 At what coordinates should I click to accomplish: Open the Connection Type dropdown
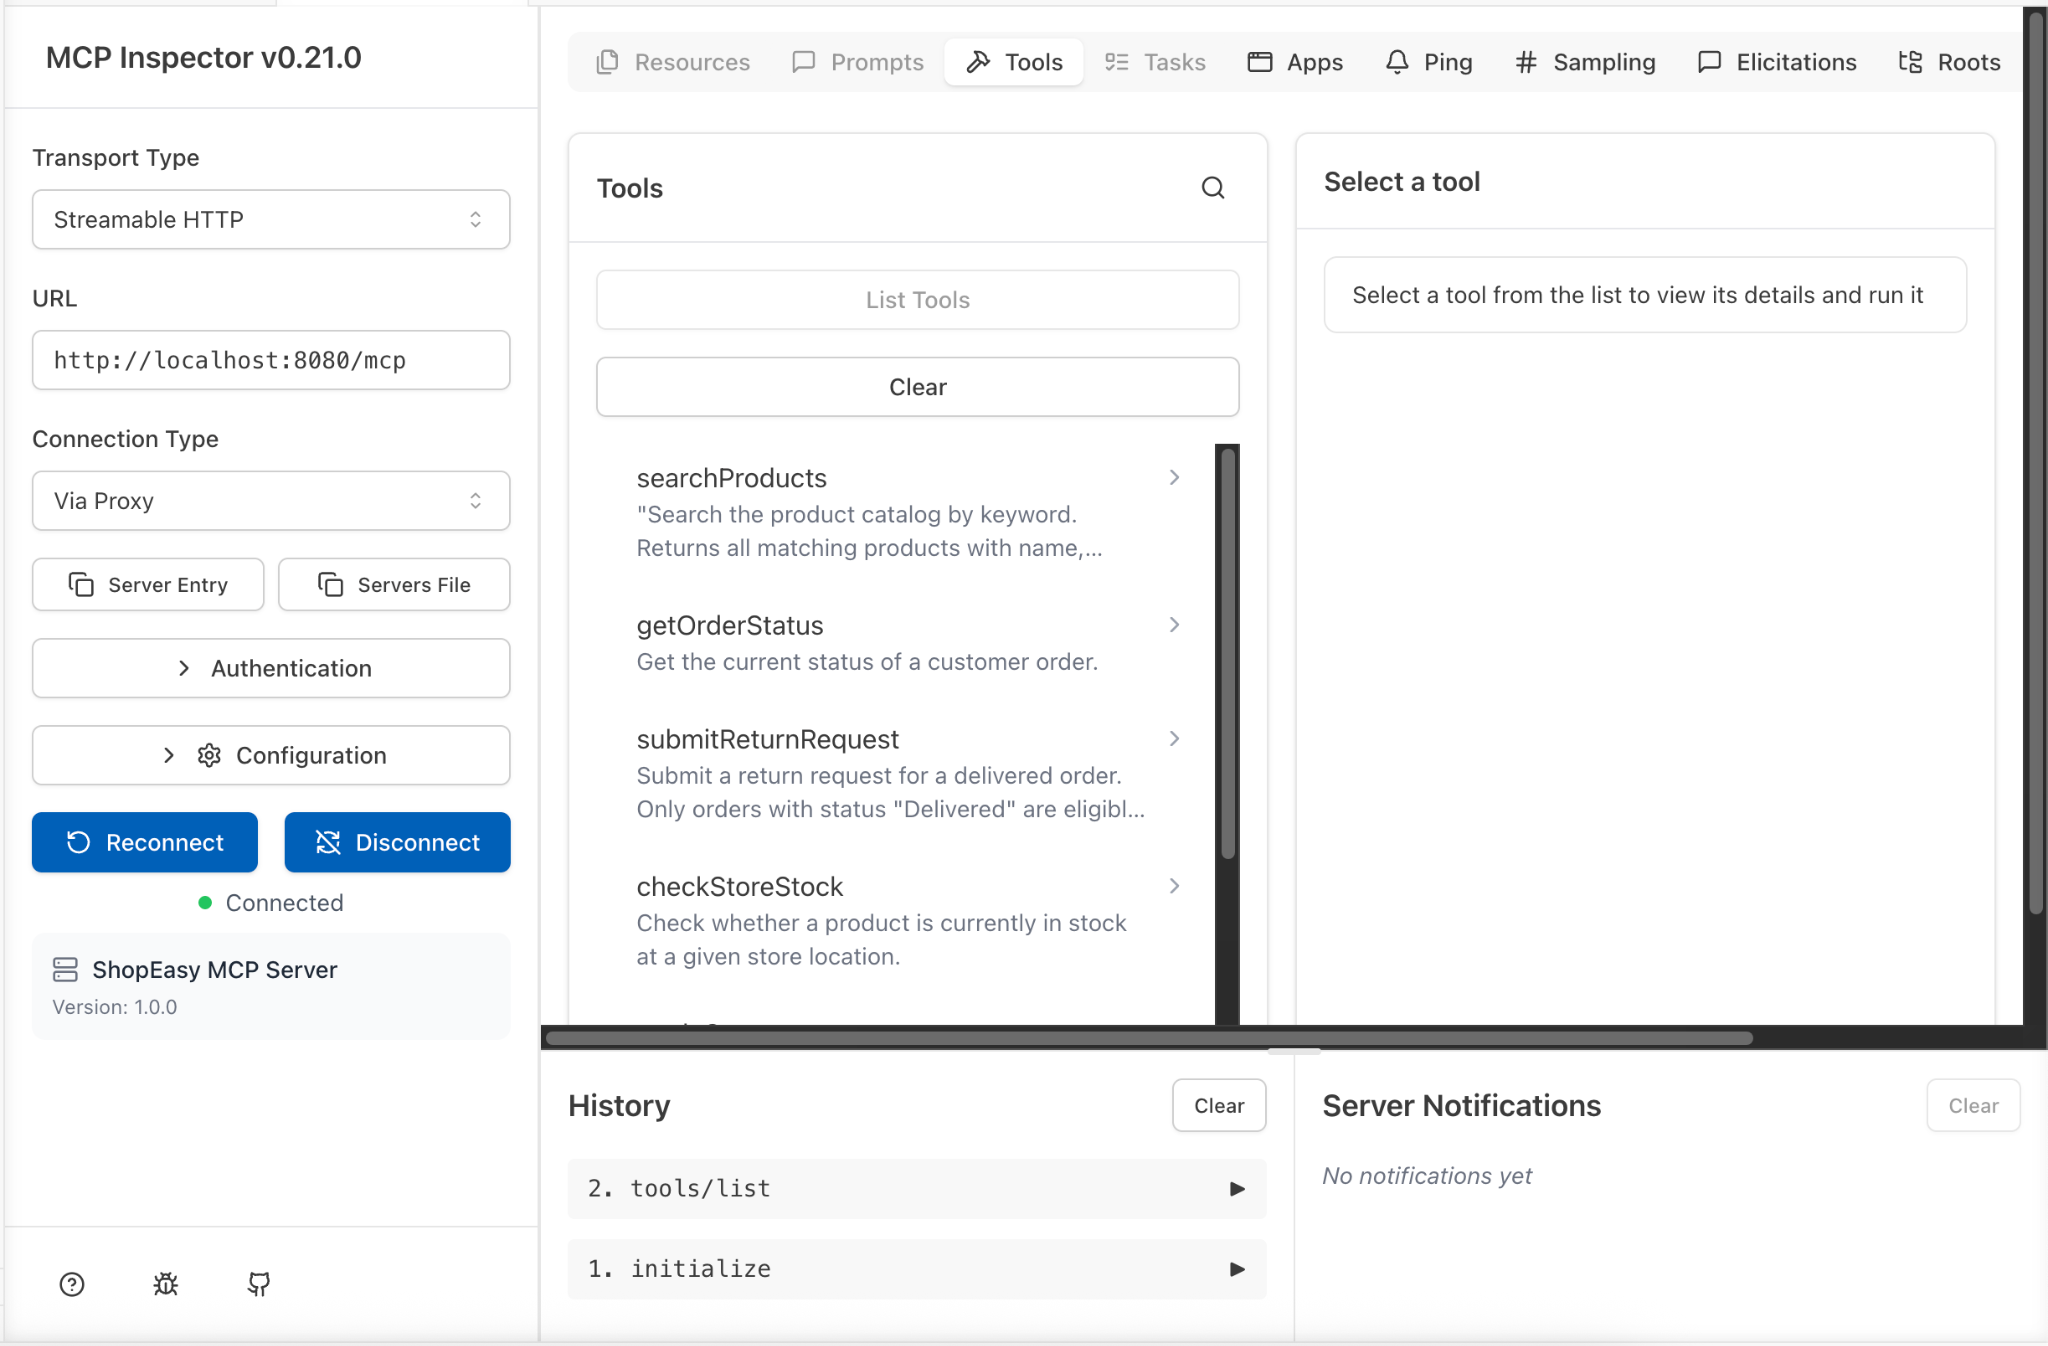[x=271, y=500]
